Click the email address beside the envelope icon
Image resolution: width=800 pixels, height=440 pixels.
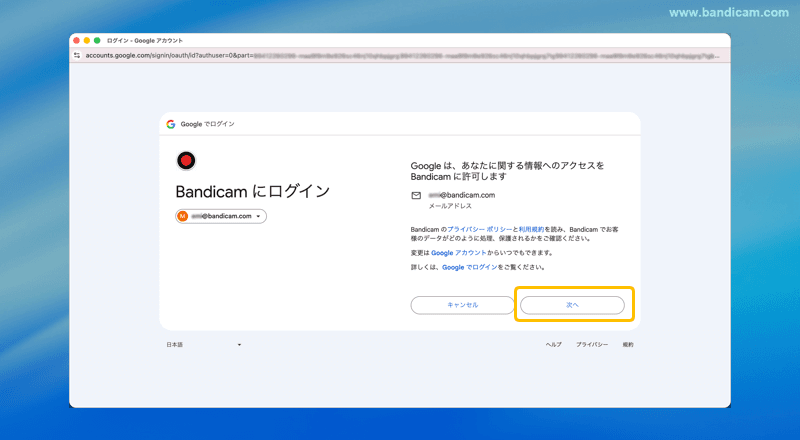pos(462,195)
